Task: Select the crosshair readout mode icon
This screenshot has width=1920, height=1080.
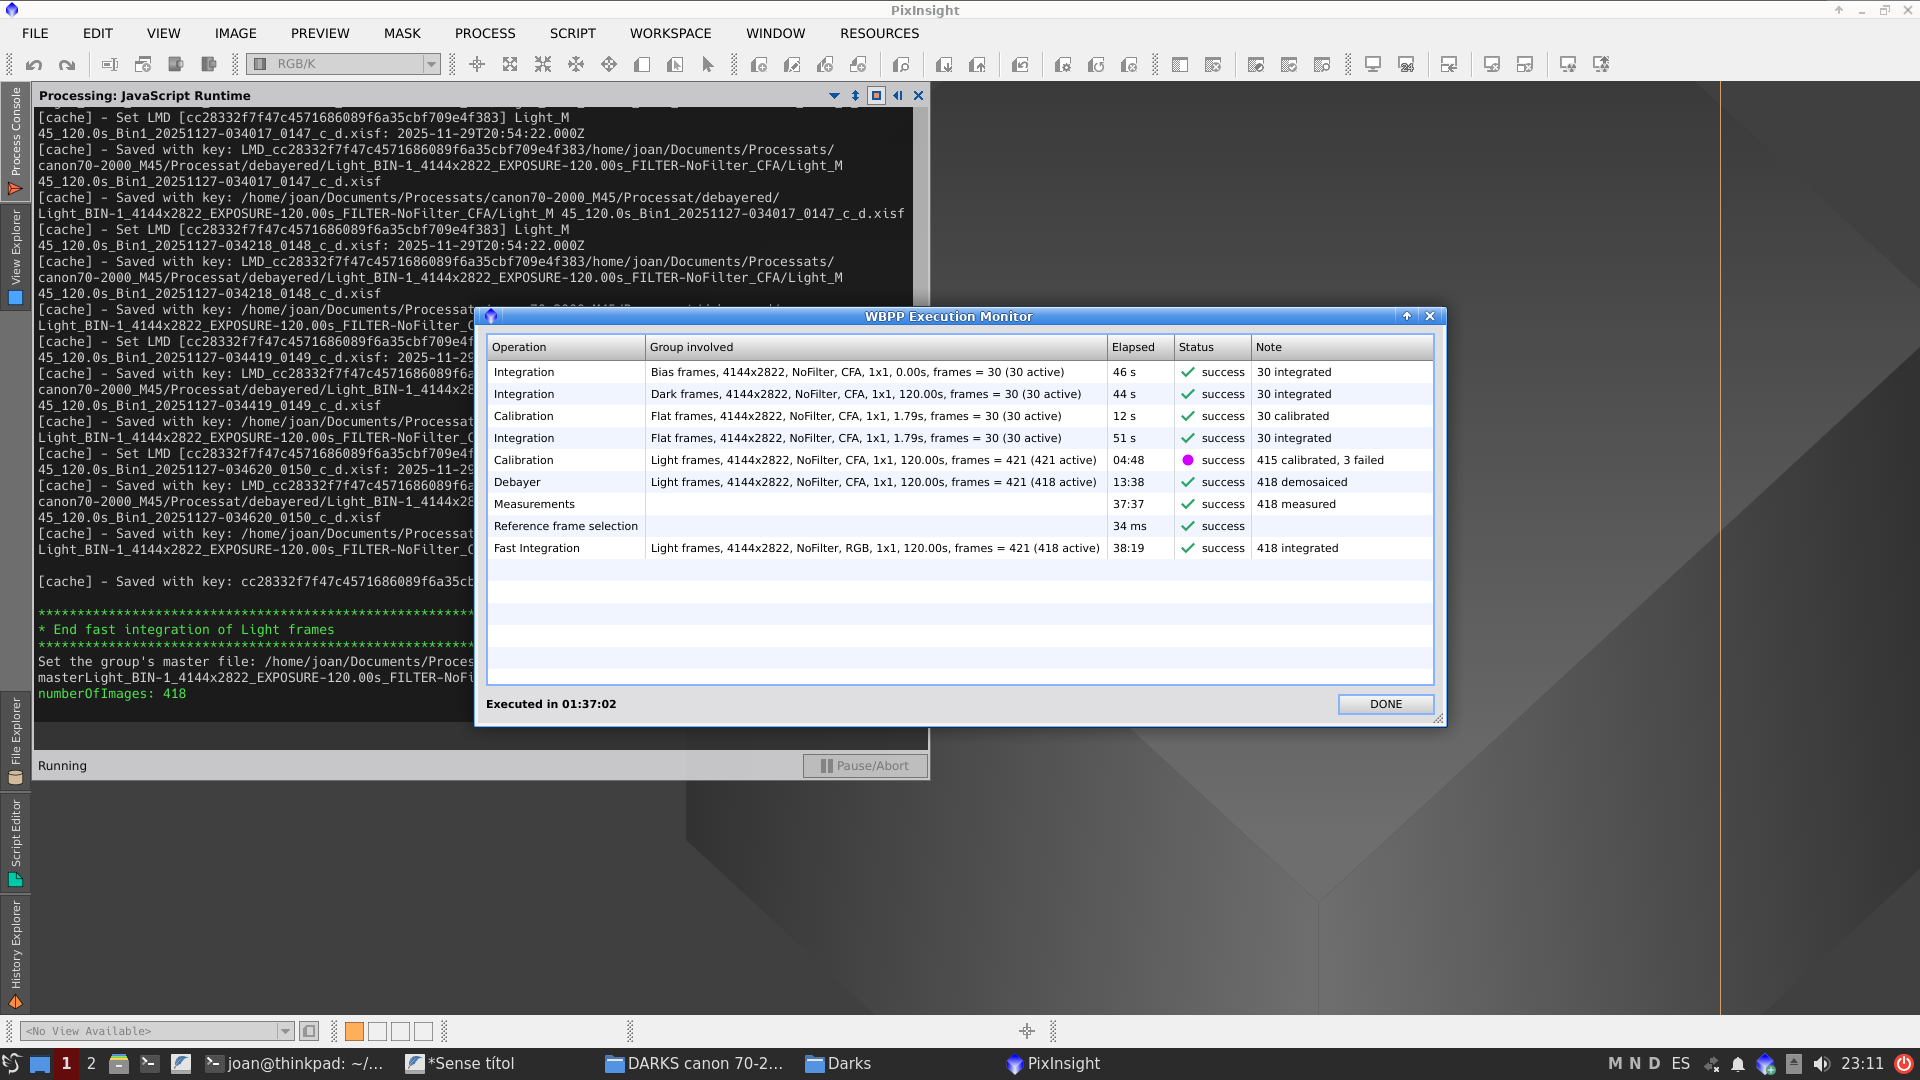Action: (x=477, y=65)
